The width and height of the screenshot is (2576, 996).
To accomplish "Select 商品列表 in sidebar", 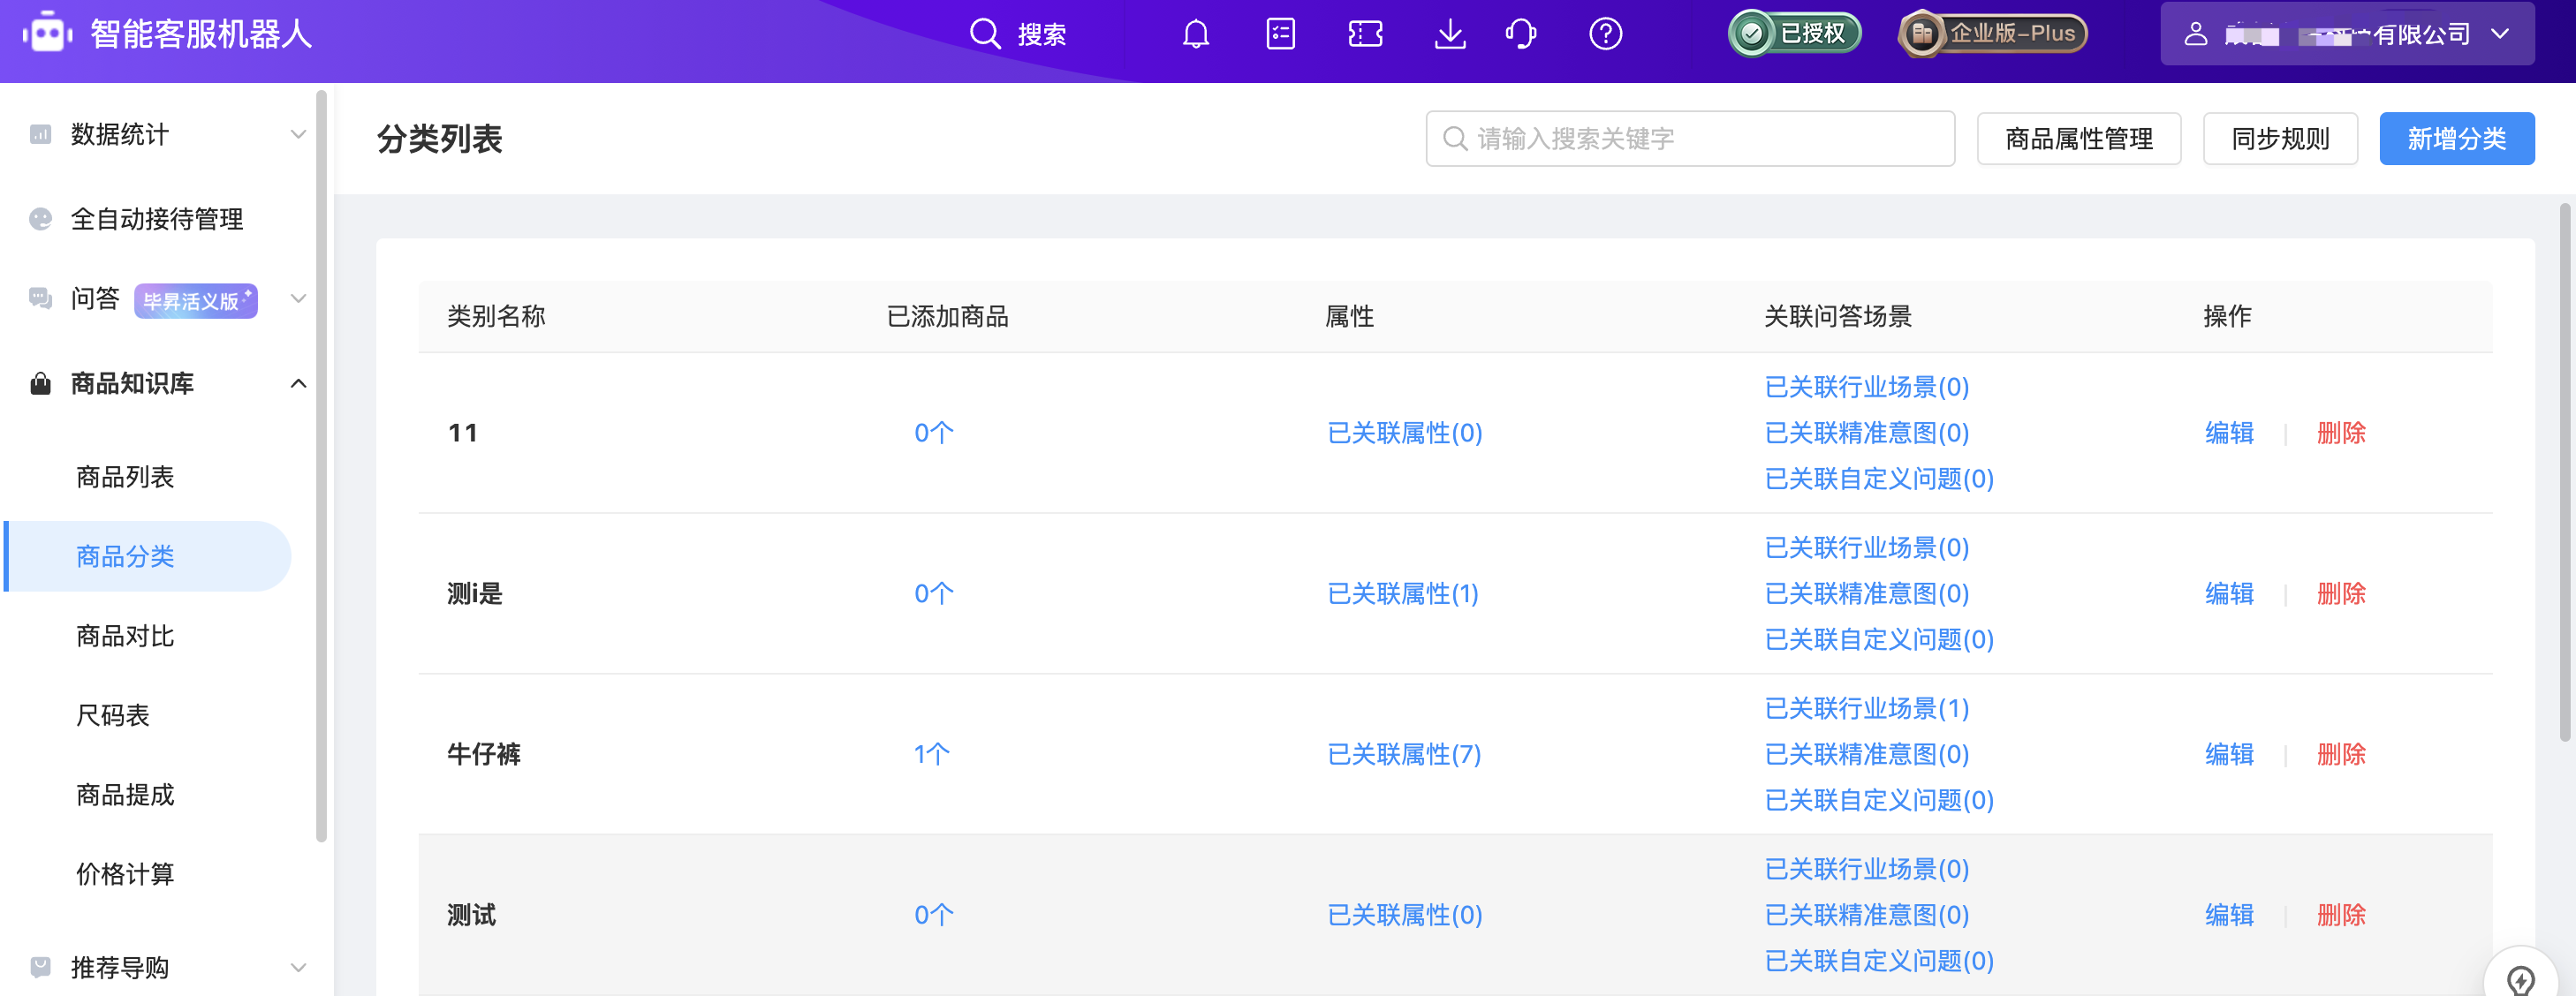I will tap(125, 477).
